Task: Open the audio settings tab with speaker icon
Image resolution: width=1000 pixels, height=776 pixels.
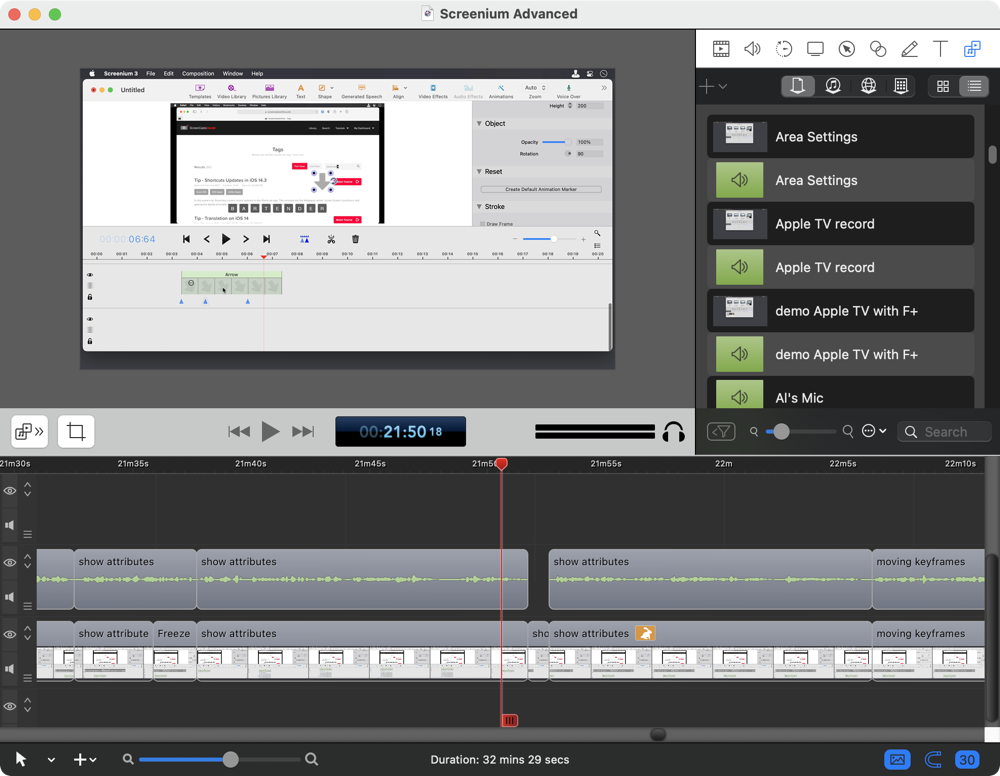Action: 752,49
